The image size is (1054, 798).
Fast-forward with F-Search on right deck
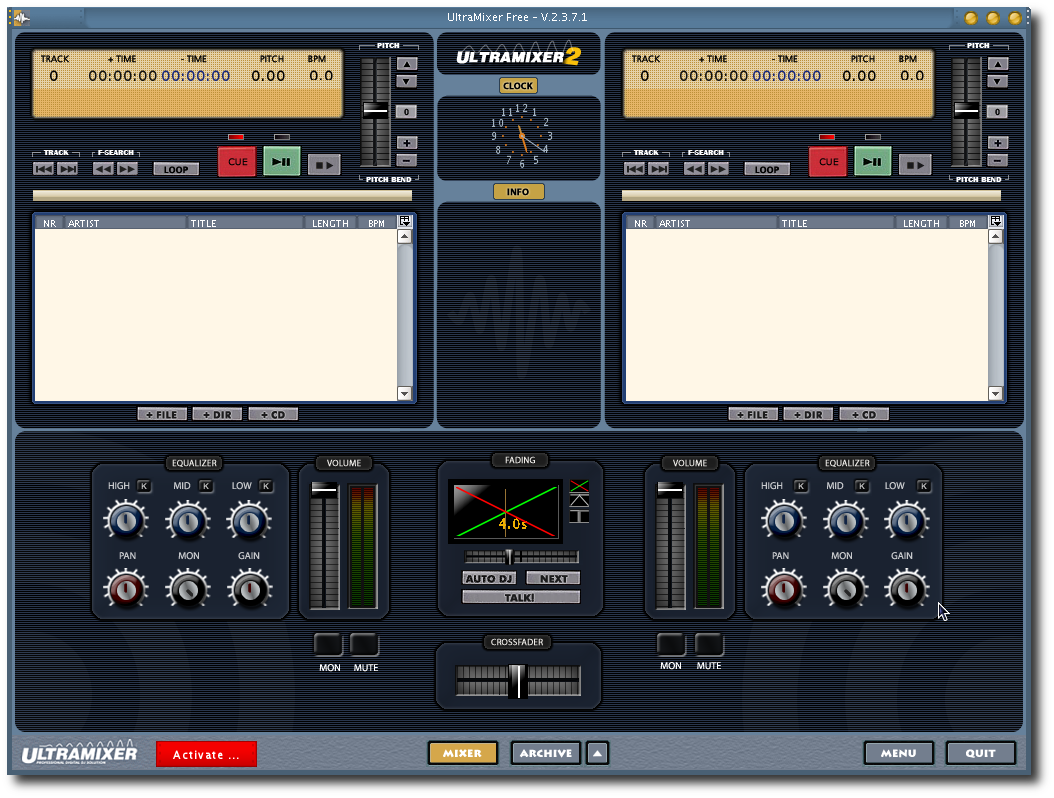[718, 169]
